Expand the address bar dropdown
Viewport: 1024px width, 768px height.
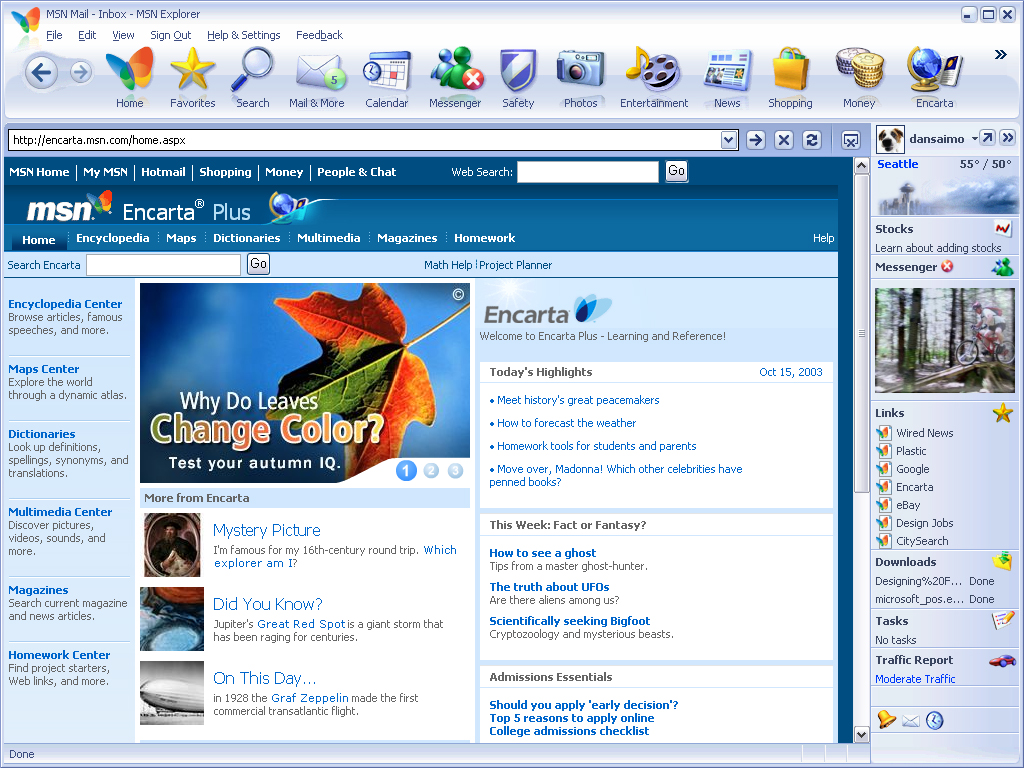729,140
